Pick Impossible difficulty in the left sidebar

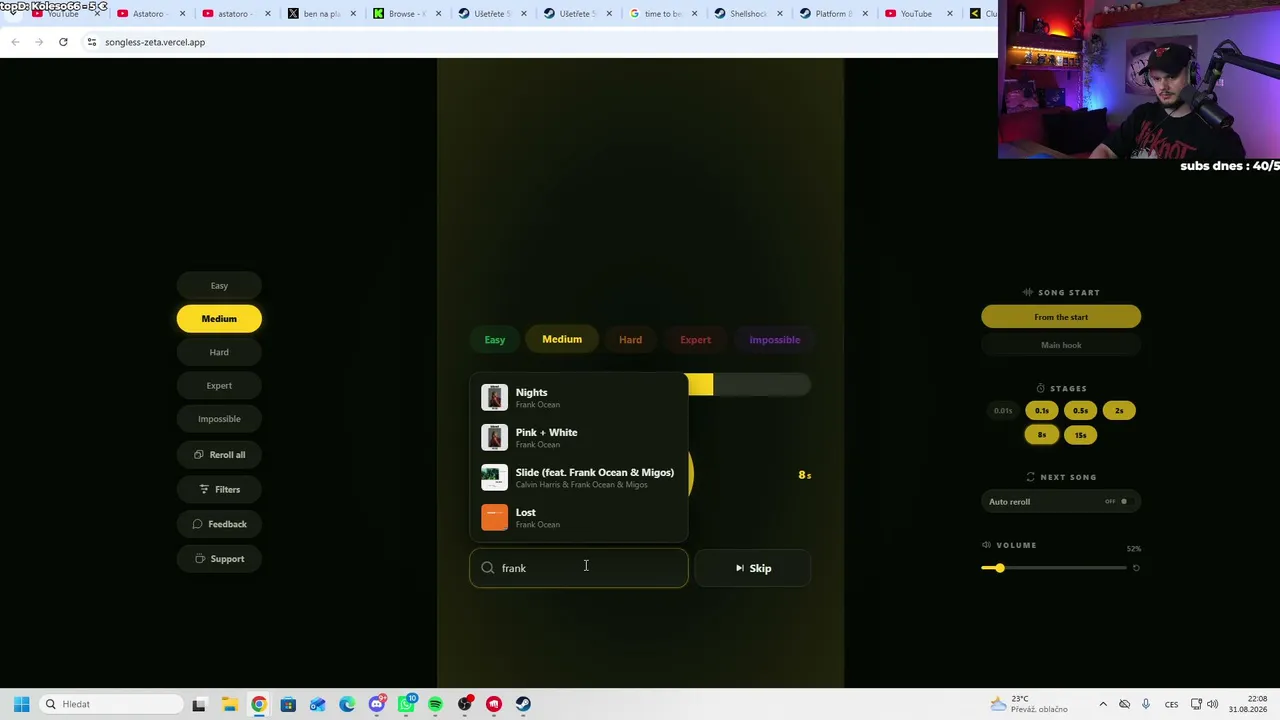click(x=219, y=419)
